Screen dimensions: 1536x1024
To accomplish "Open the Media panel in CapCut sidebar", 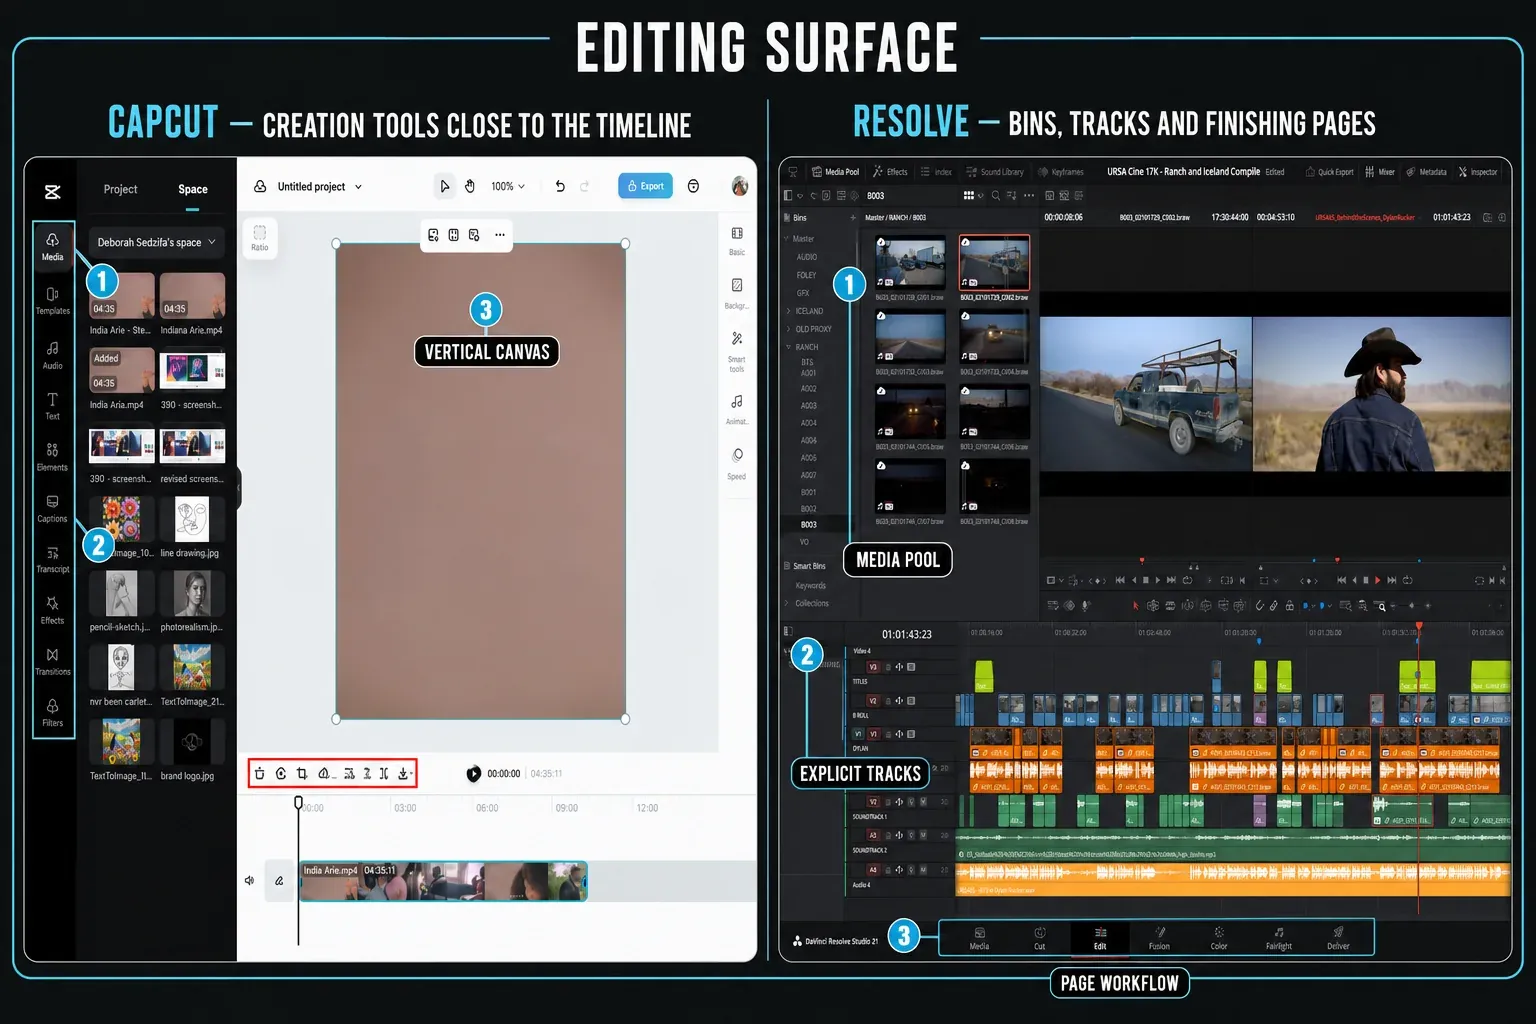I will tap(52, 246).
